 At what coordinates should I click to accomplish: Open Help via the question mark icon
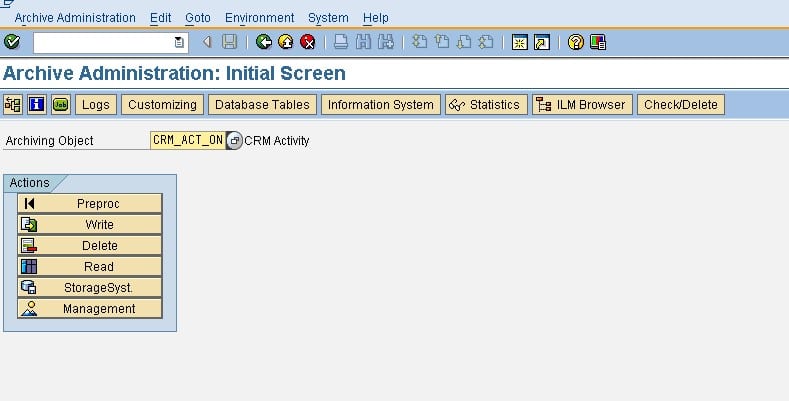[576, 42]
